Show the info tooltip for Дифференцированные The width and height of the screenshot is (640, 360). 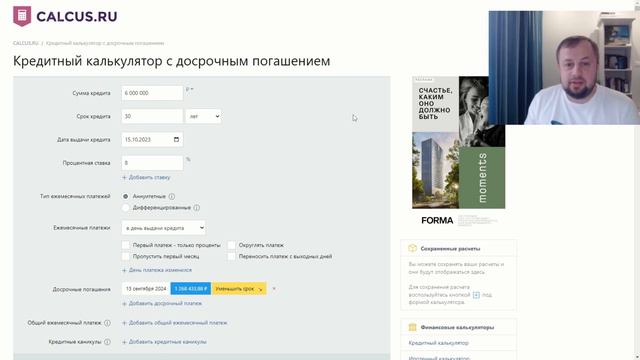(x=197, y=208)
